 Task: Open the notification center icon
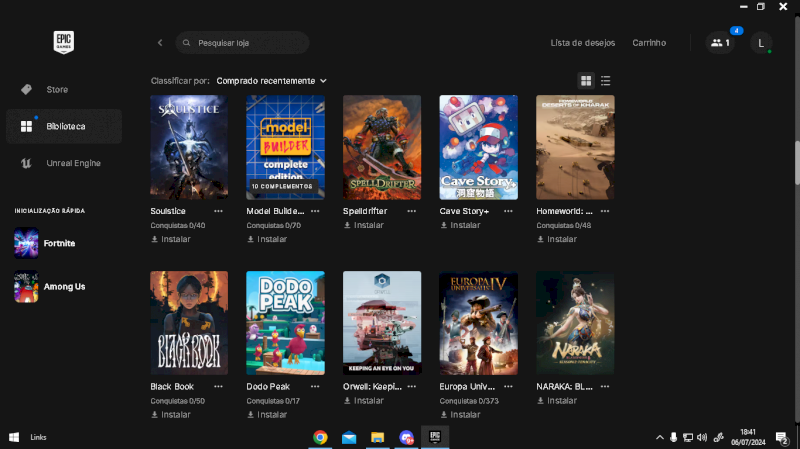pos(781,437)
